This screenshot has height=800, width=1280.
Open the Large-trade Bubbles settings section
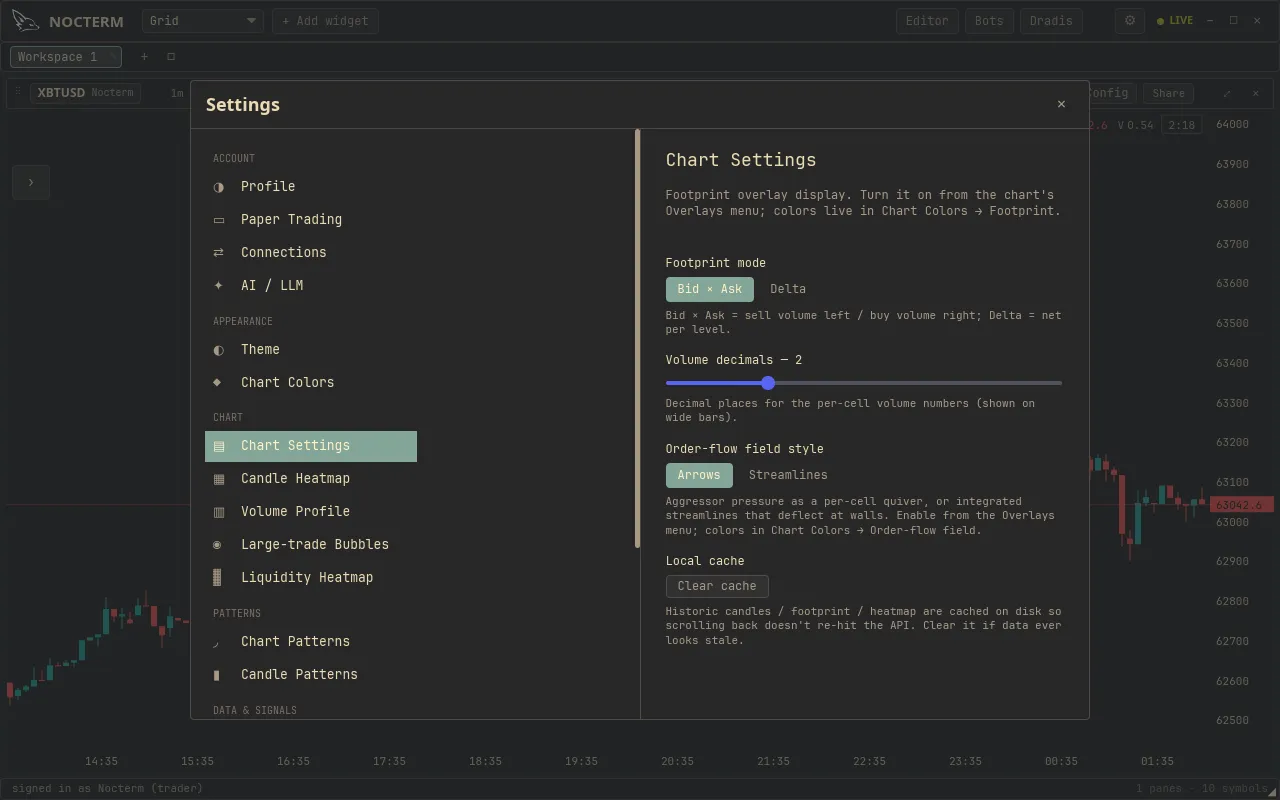[x=311, y=545]
